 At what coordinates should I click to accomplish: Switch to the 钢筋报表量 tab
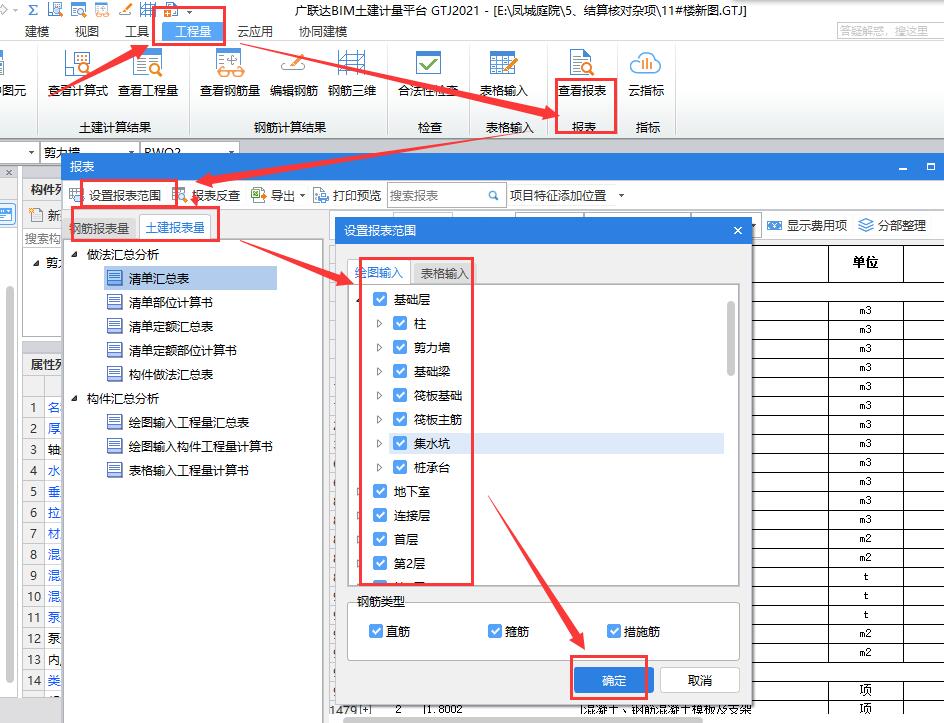[x=100, y=228]
